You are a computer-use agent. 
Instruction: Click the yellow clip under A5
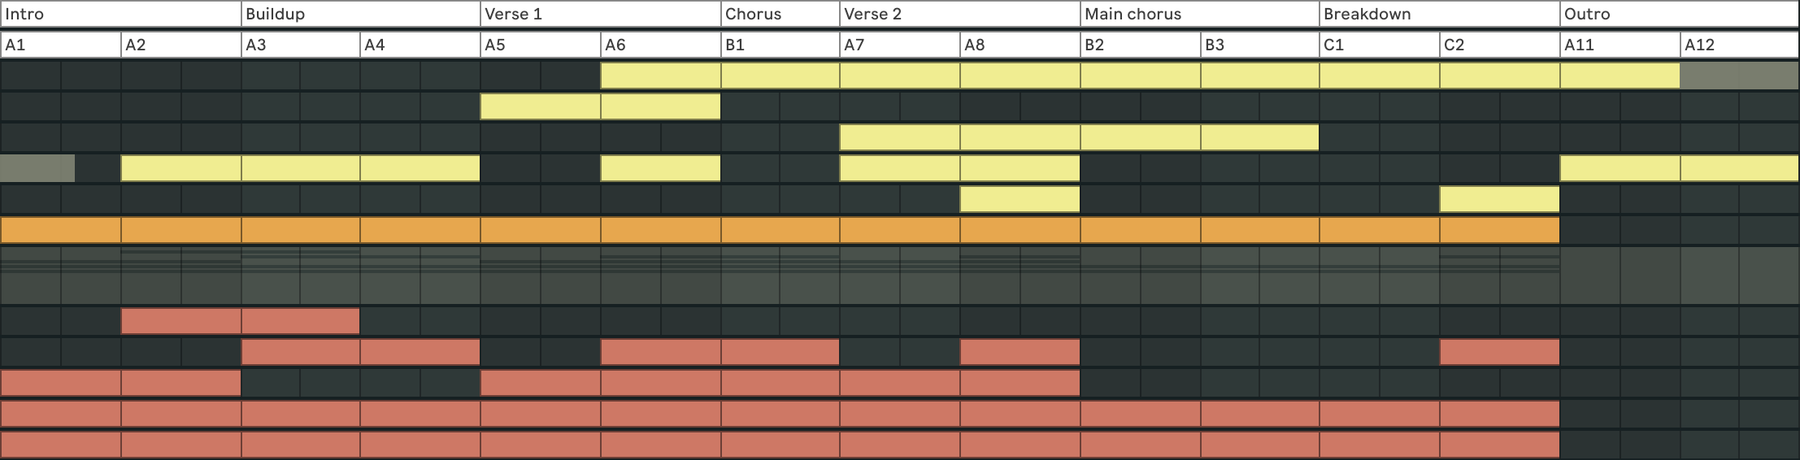coord(540,106)
